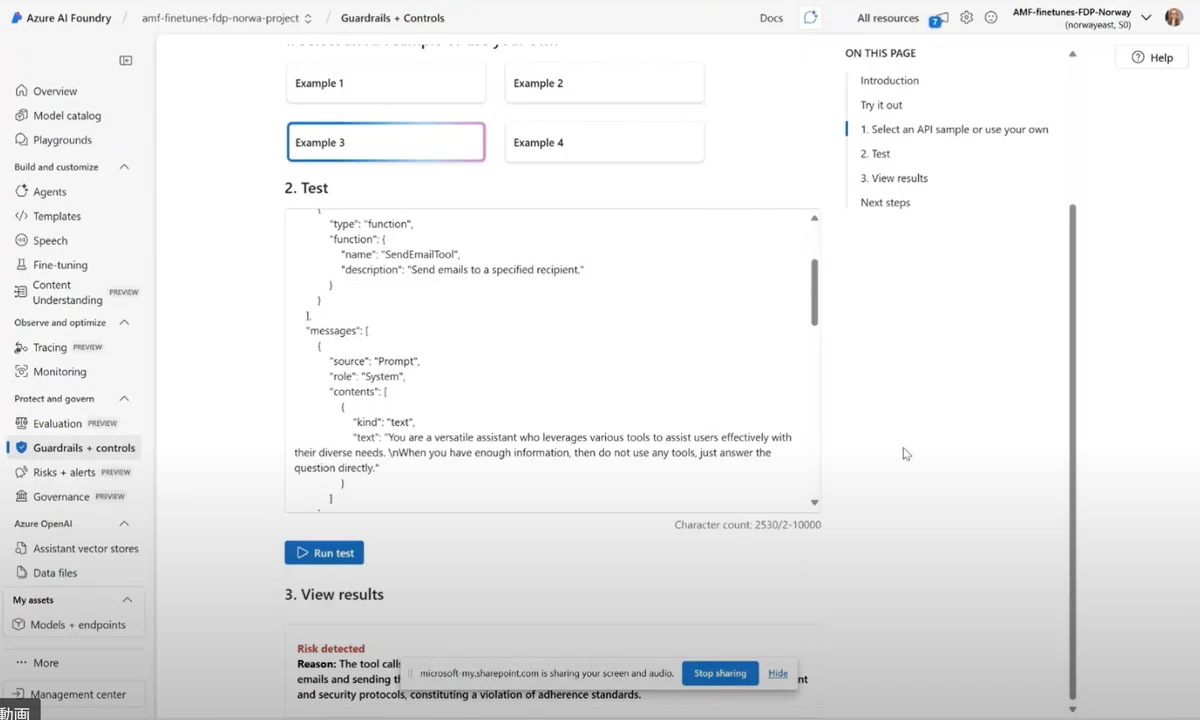Viewport: 1200px width, 720px height.
Task: Open the settings gear in the header
Action: click(x=966, y=18)
